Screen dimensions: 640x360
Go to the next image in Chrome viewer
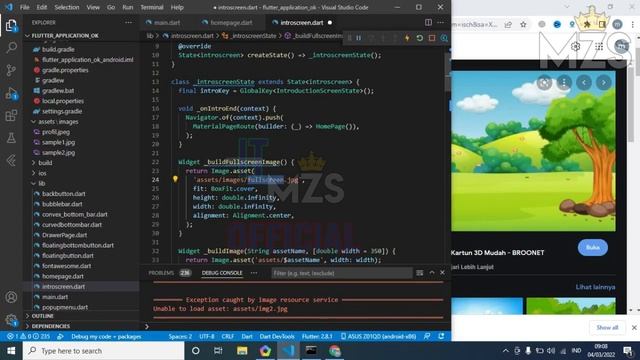(604, 82)
